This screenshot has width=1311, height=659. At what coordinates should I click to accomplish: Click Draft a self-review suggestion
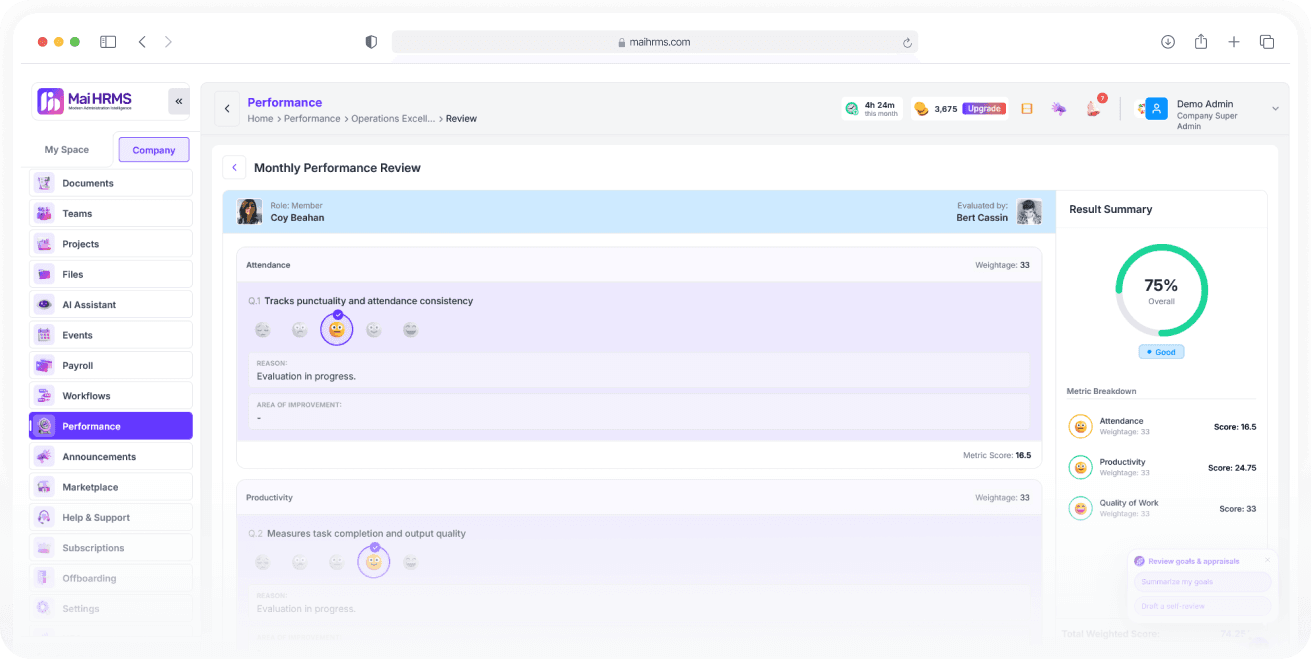(1203, 606)
